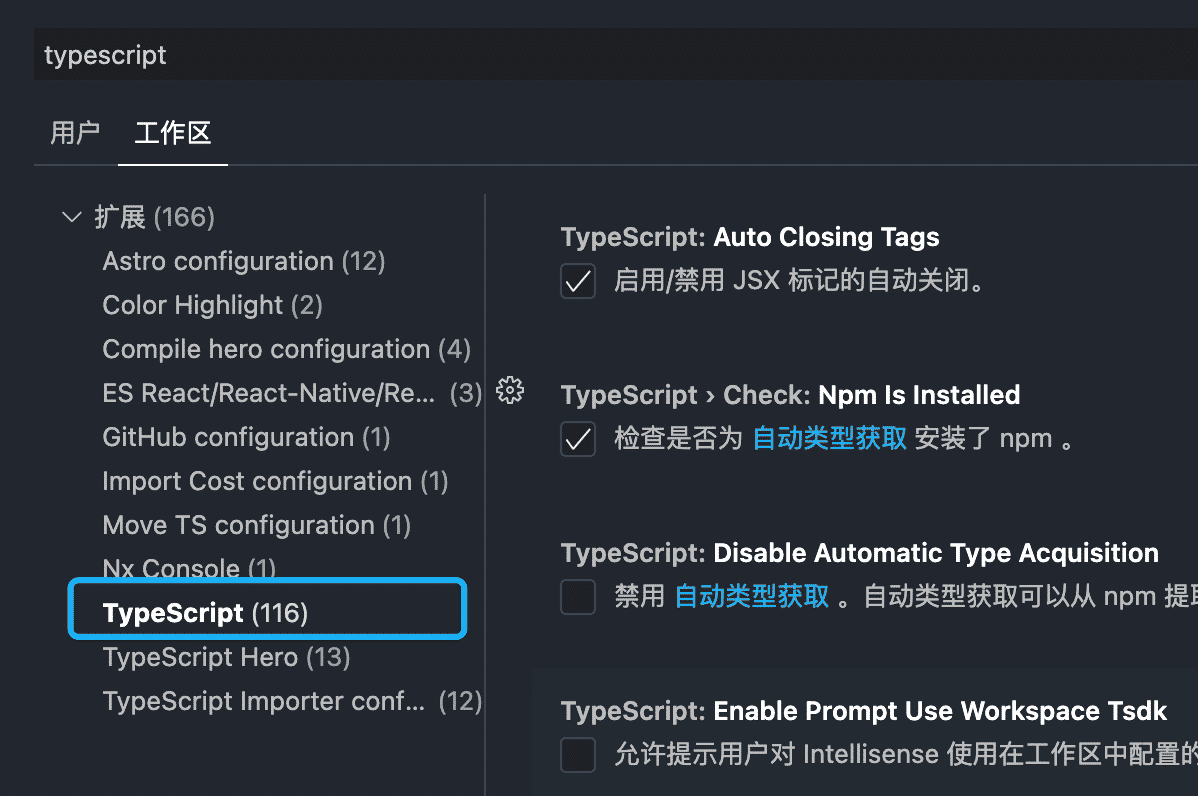Screen dimensions: 1198x796
Task: Select the 工作区 settings tab
Action: click(173, 133)
